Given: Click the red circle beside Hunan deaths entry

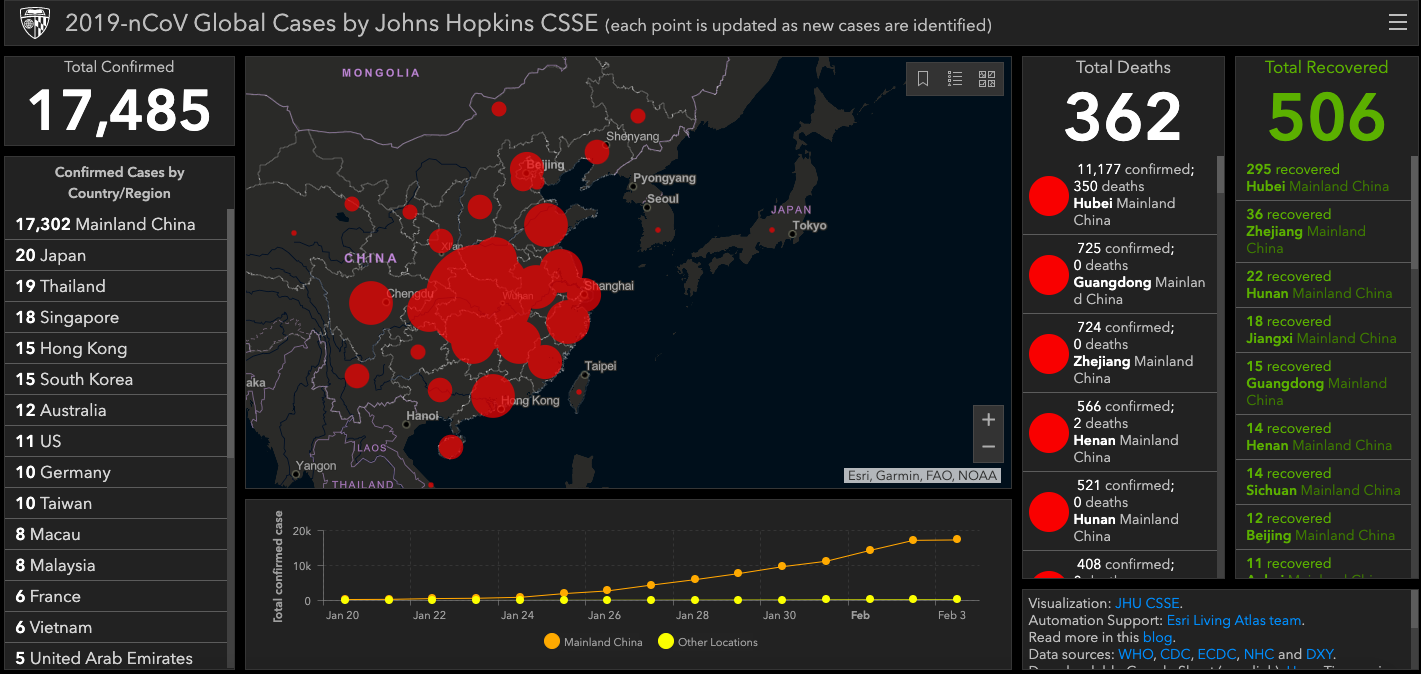Looking at the screenshot, I should pyautogui.click(x=1049, y=511).
